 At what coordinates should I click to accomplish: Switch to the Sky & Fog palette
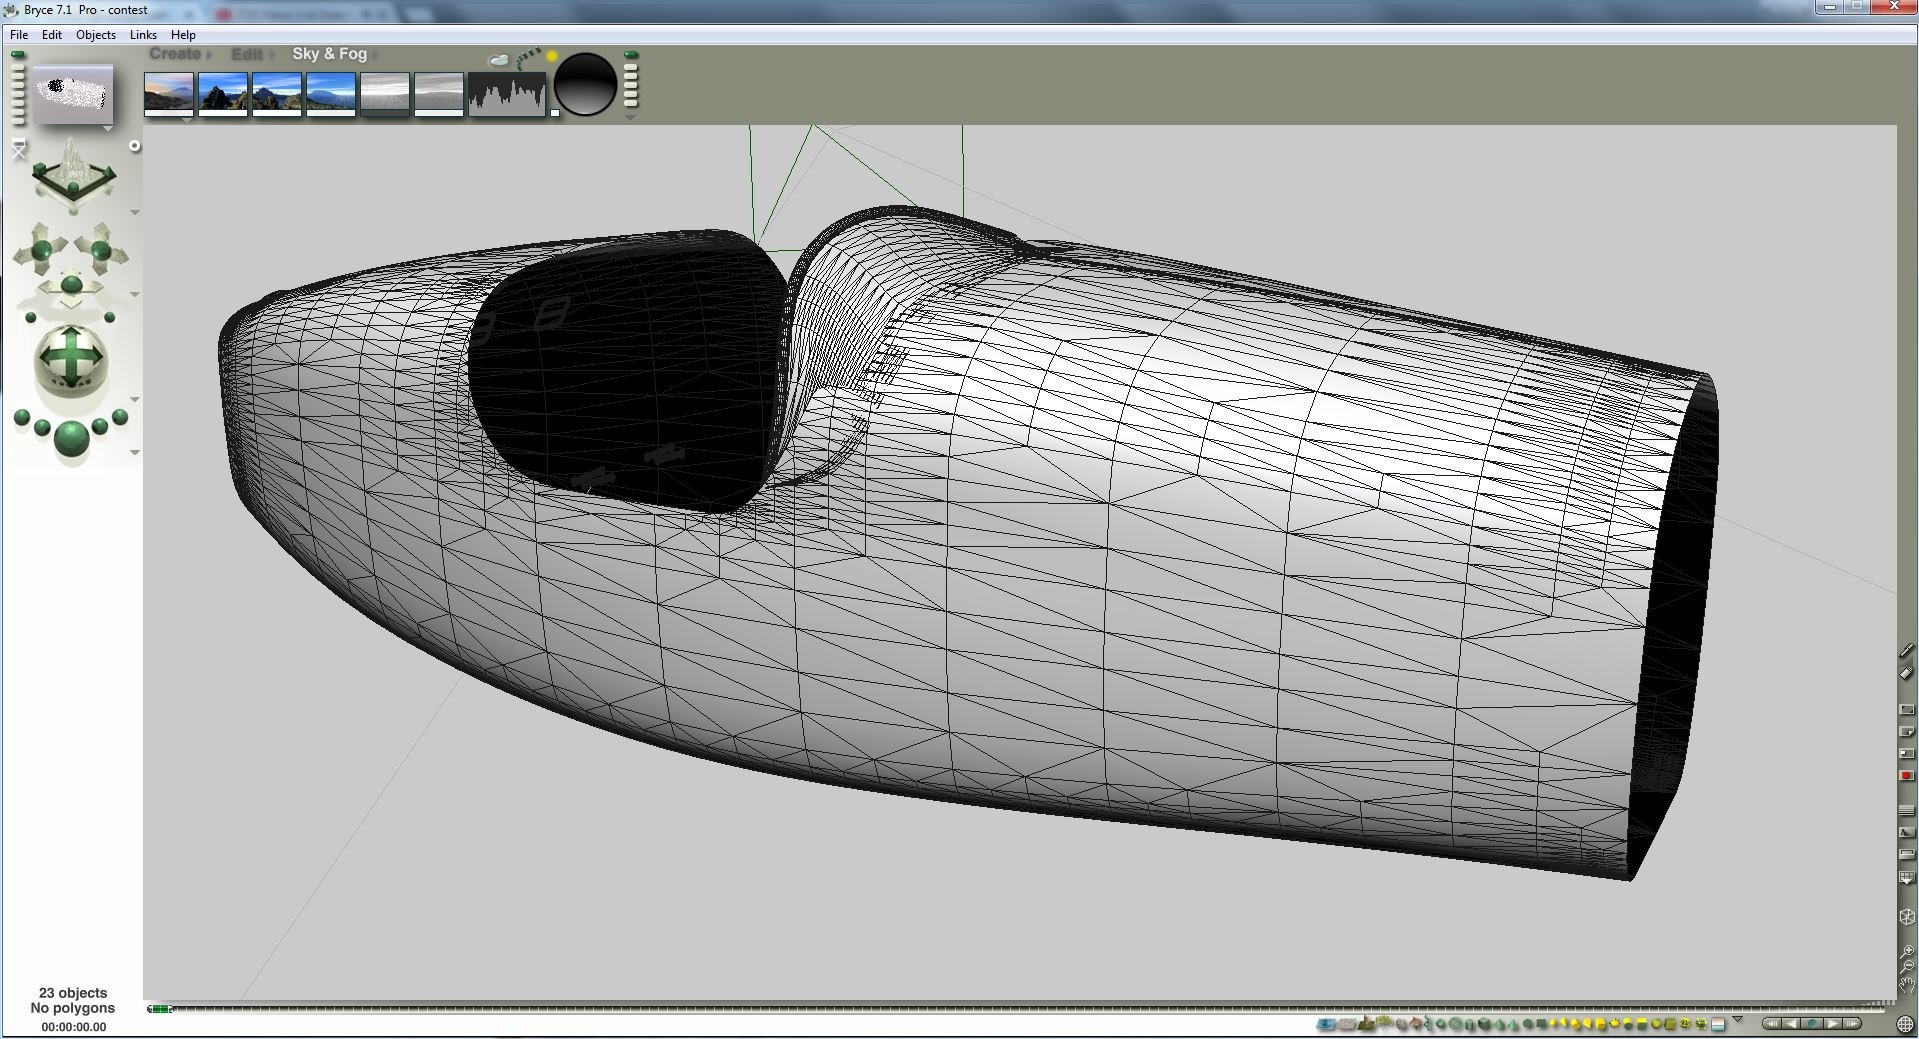click(x=329, y=54)
